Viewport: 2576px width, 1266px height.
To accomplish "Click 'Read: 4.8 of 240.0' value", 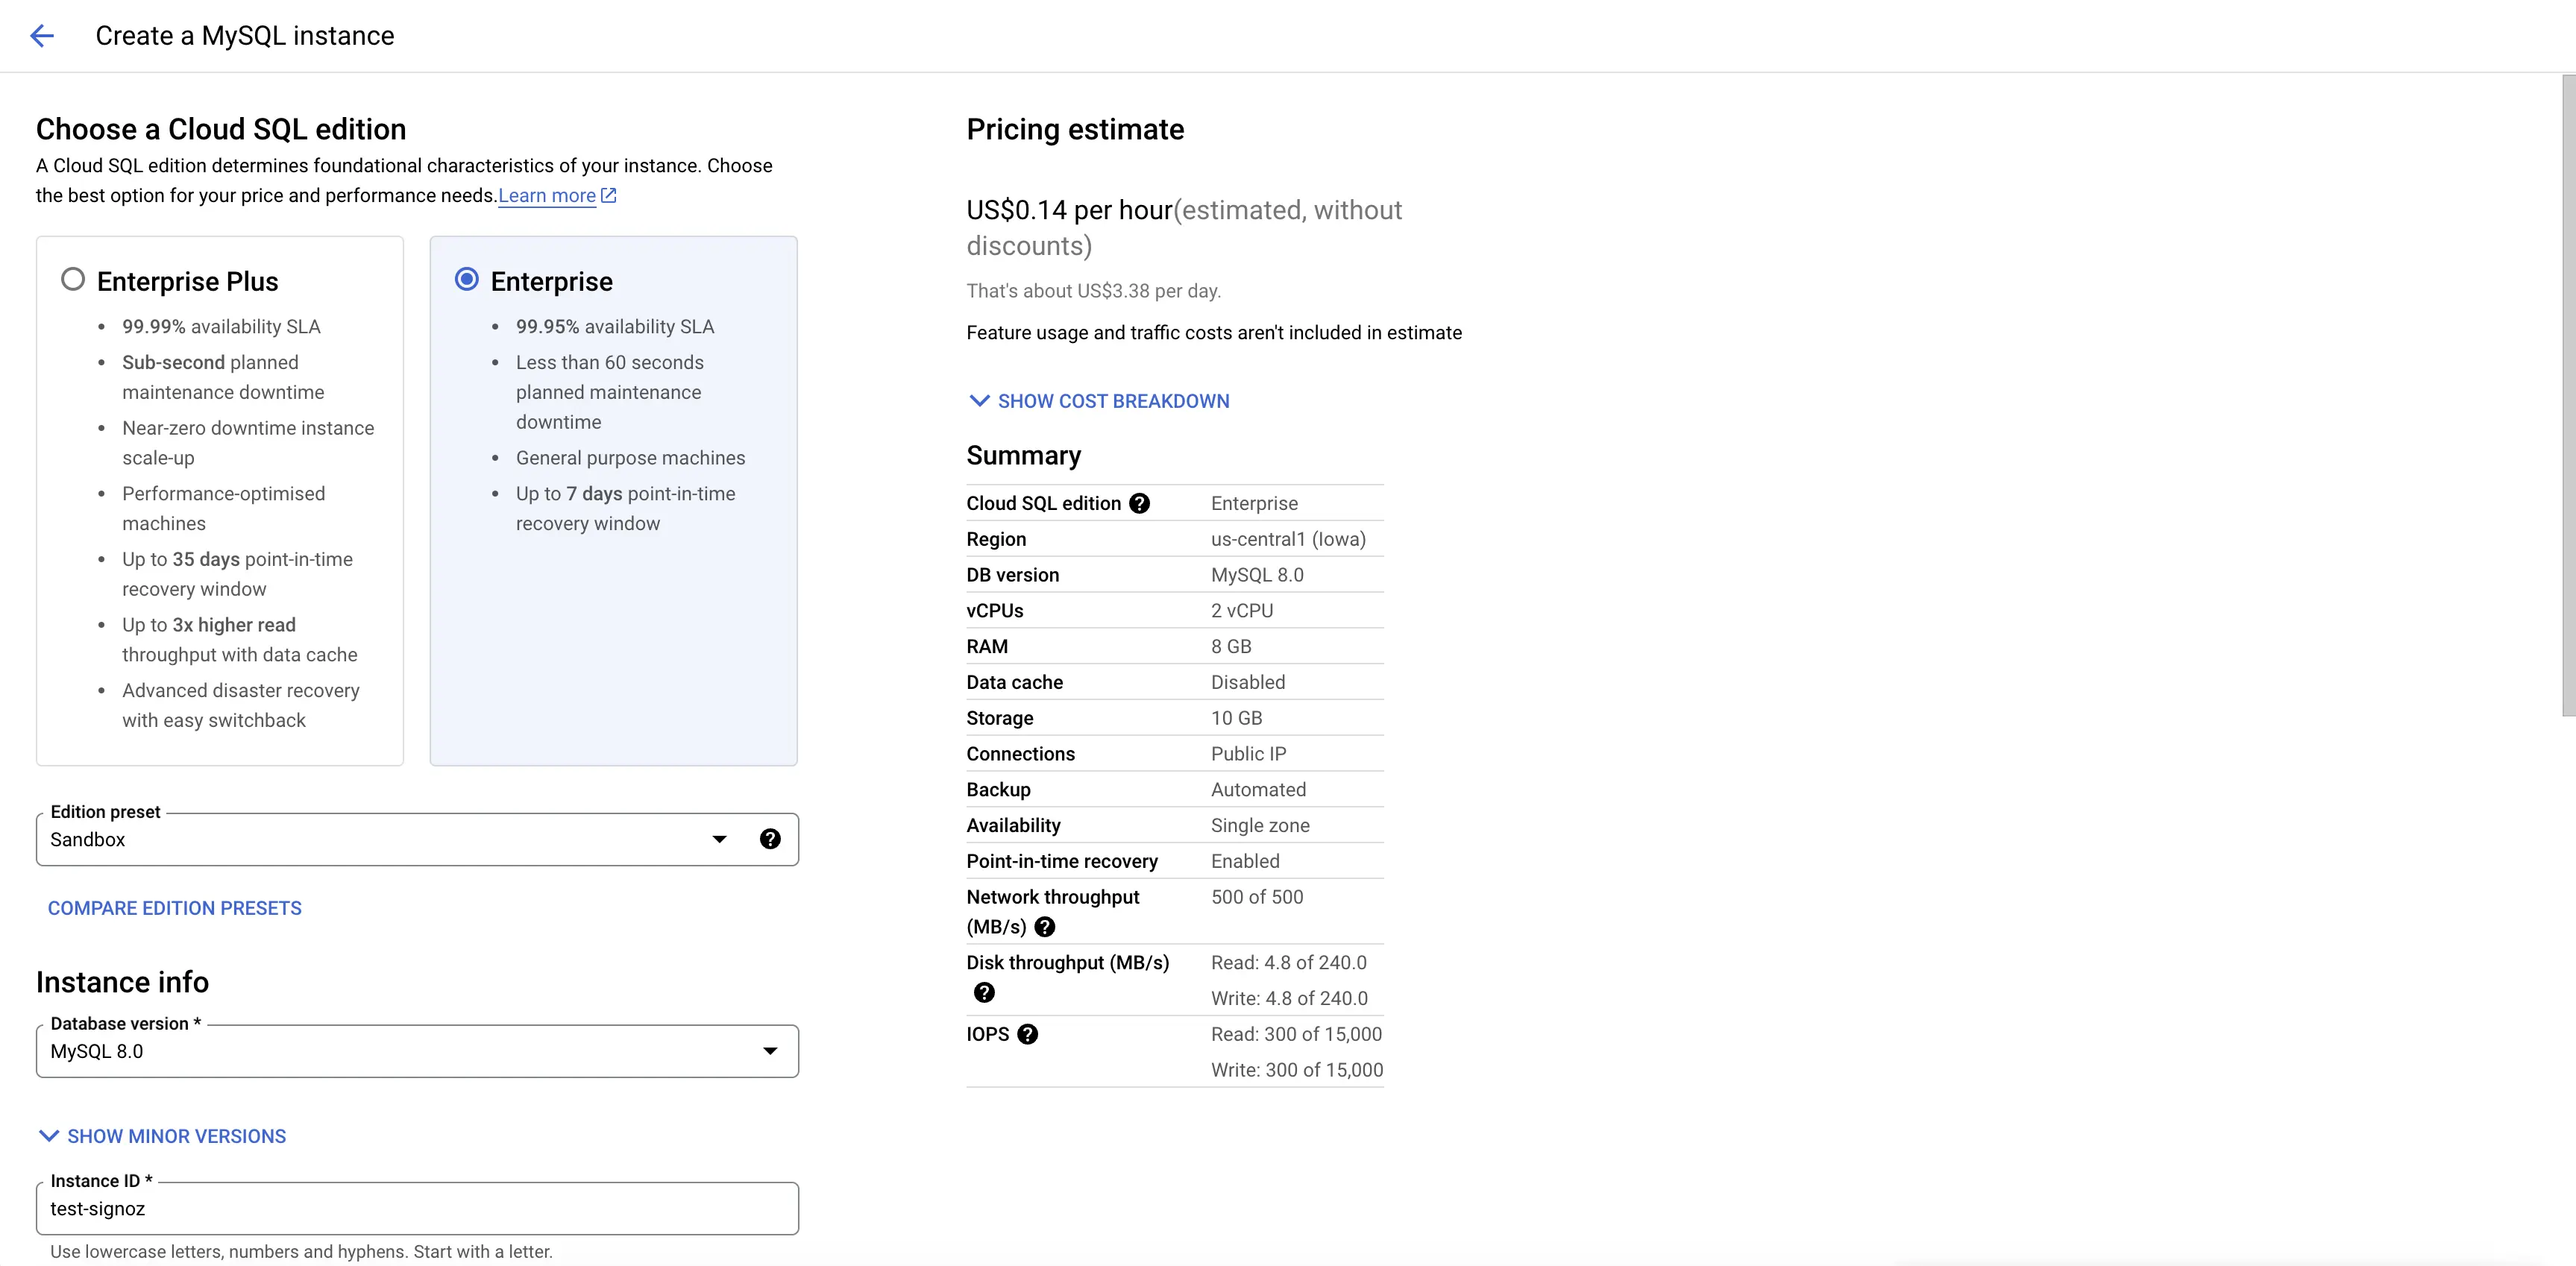I will point(1289,962).
